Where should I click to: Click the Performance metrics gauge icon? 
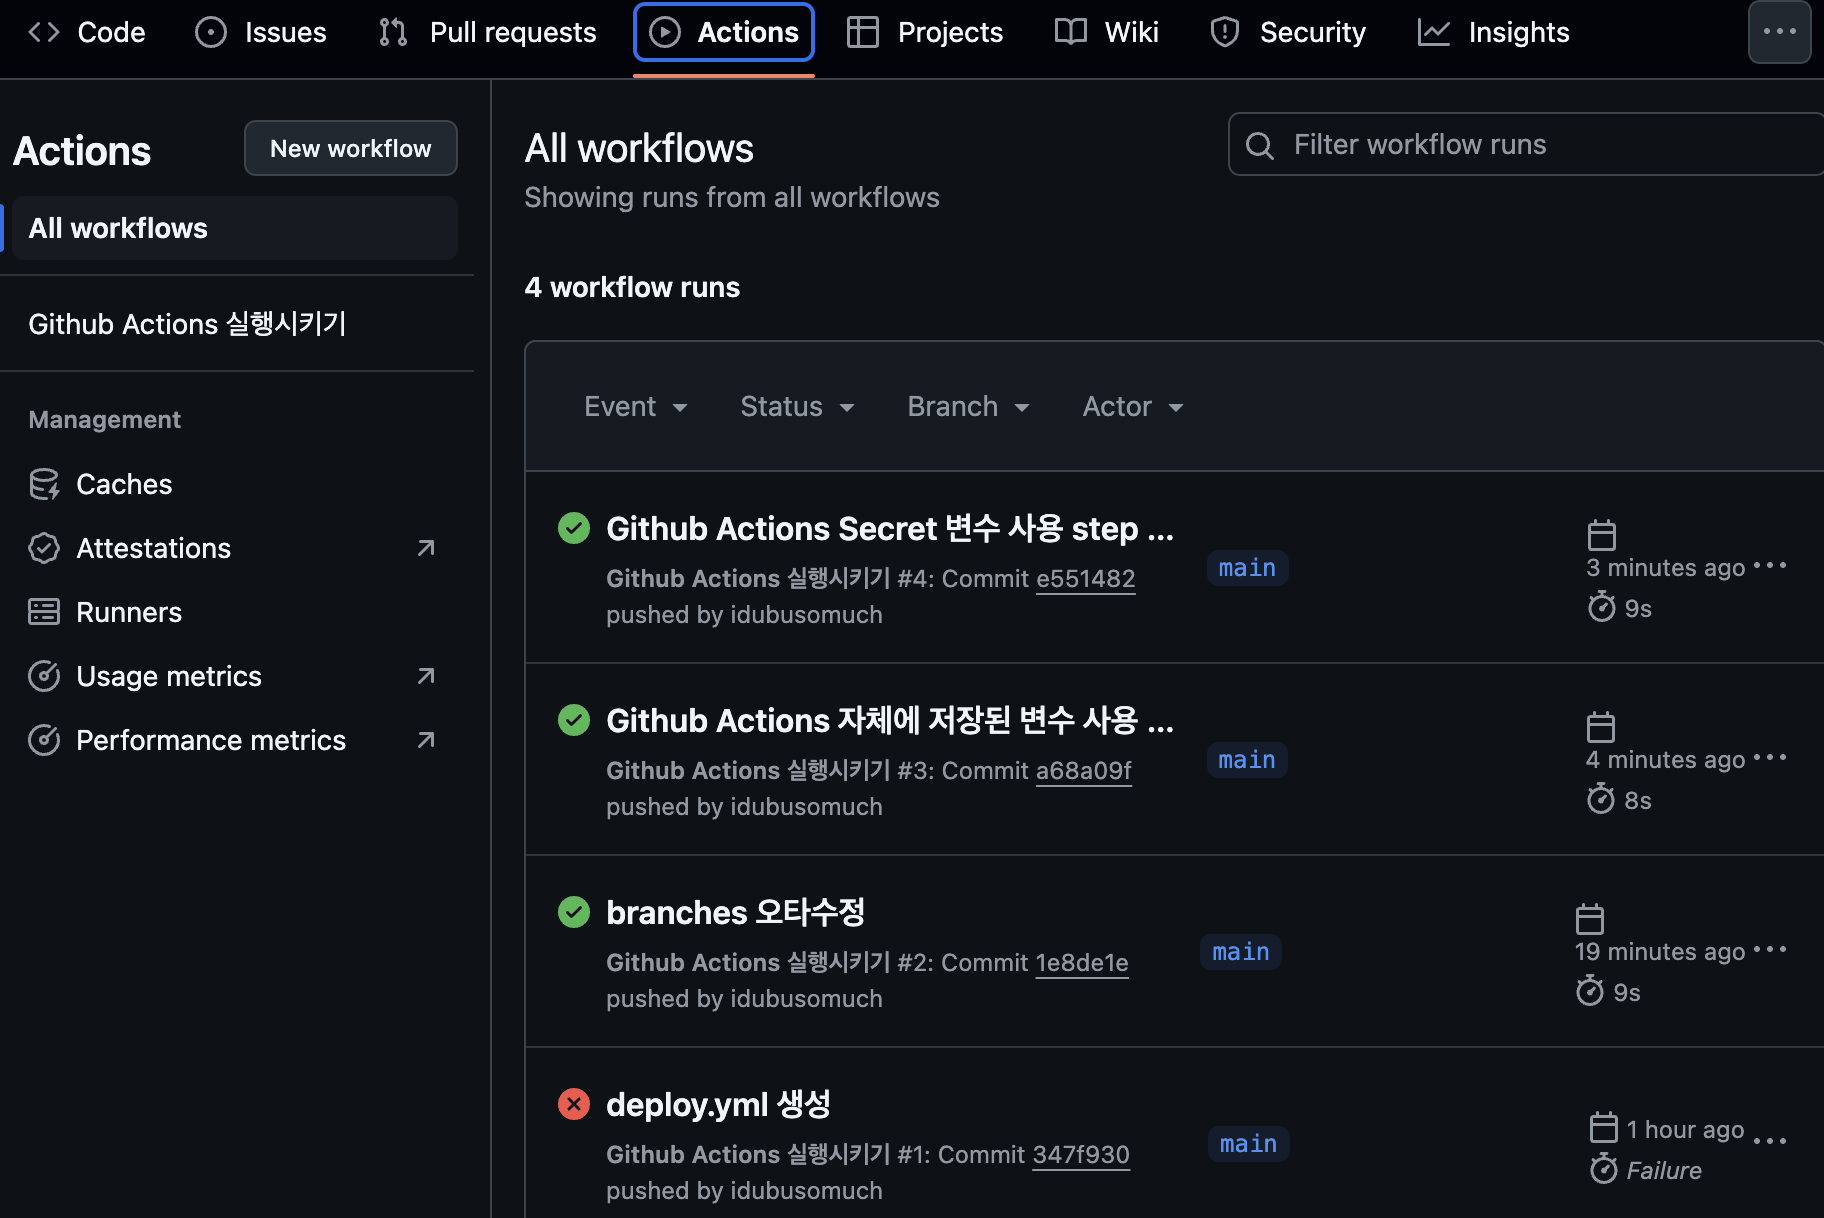coord(44,740)
